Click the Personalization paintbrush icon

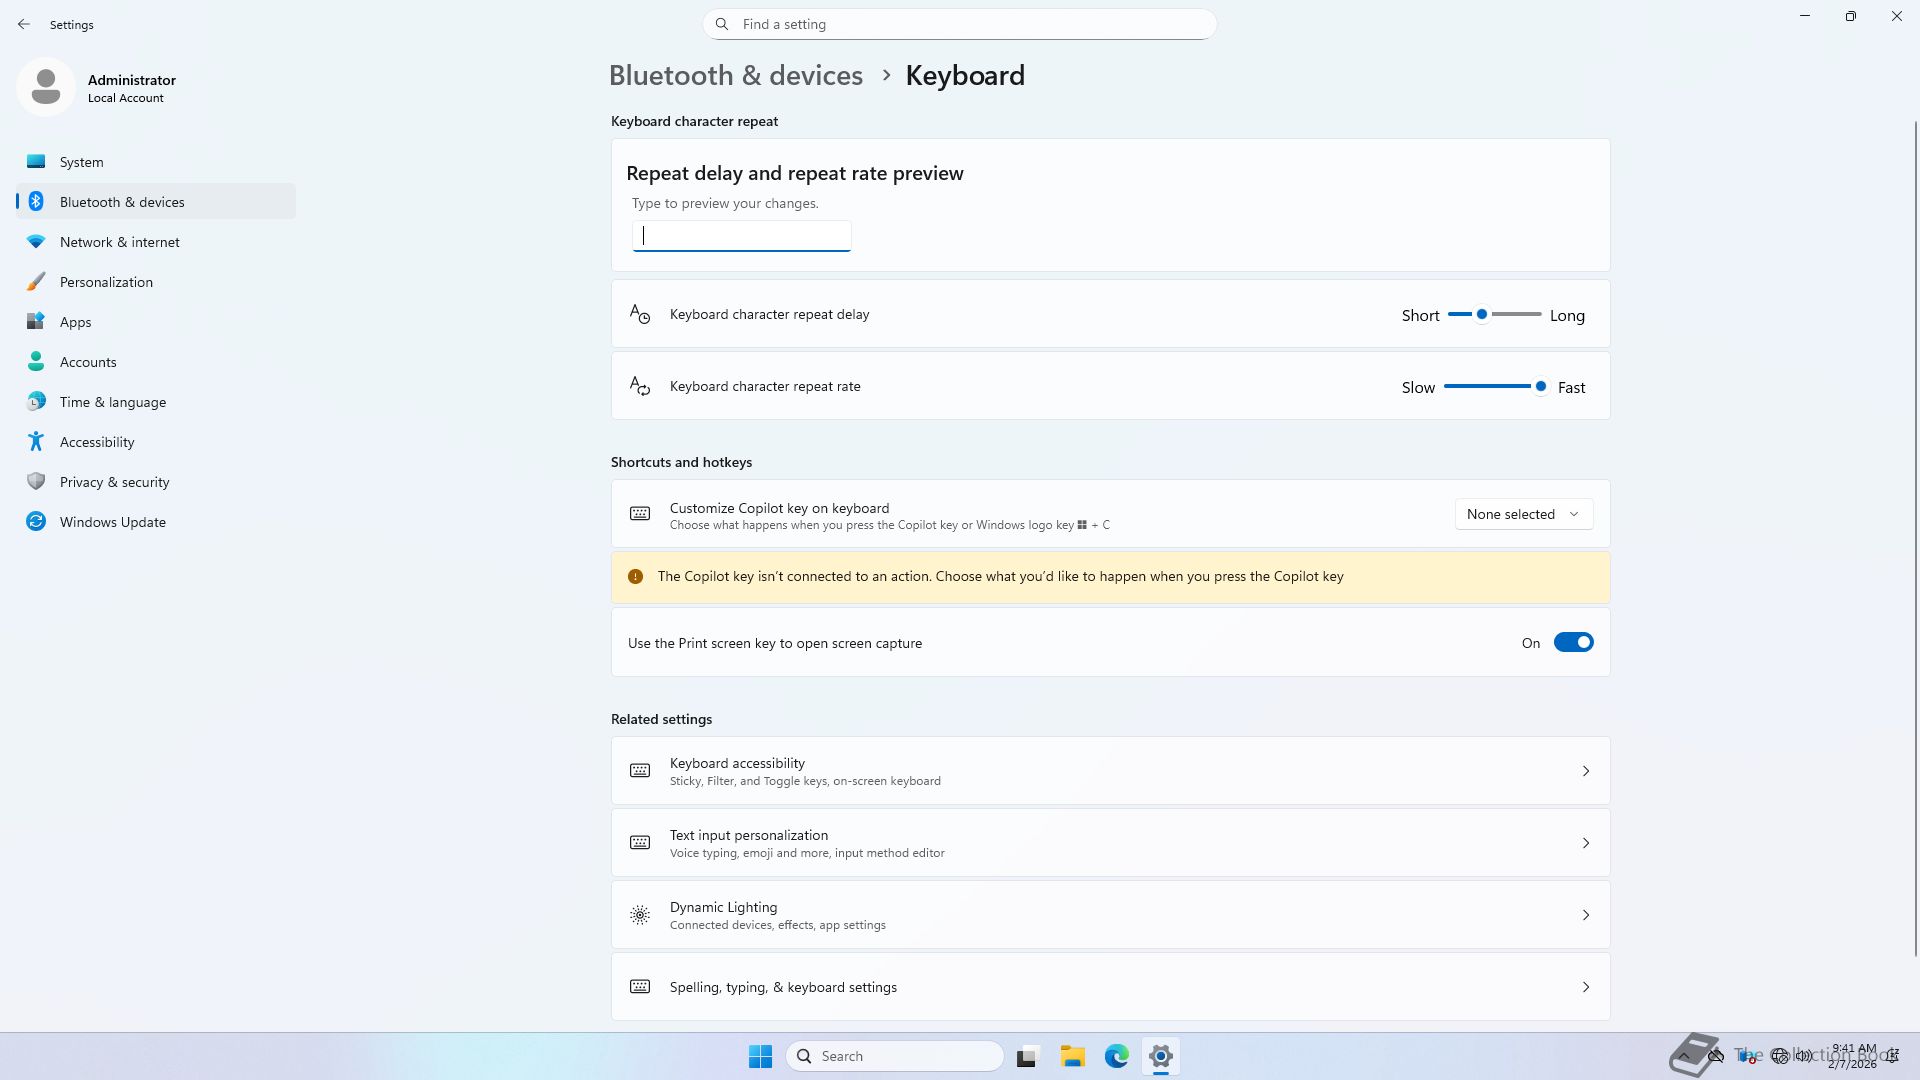point(36,282)
